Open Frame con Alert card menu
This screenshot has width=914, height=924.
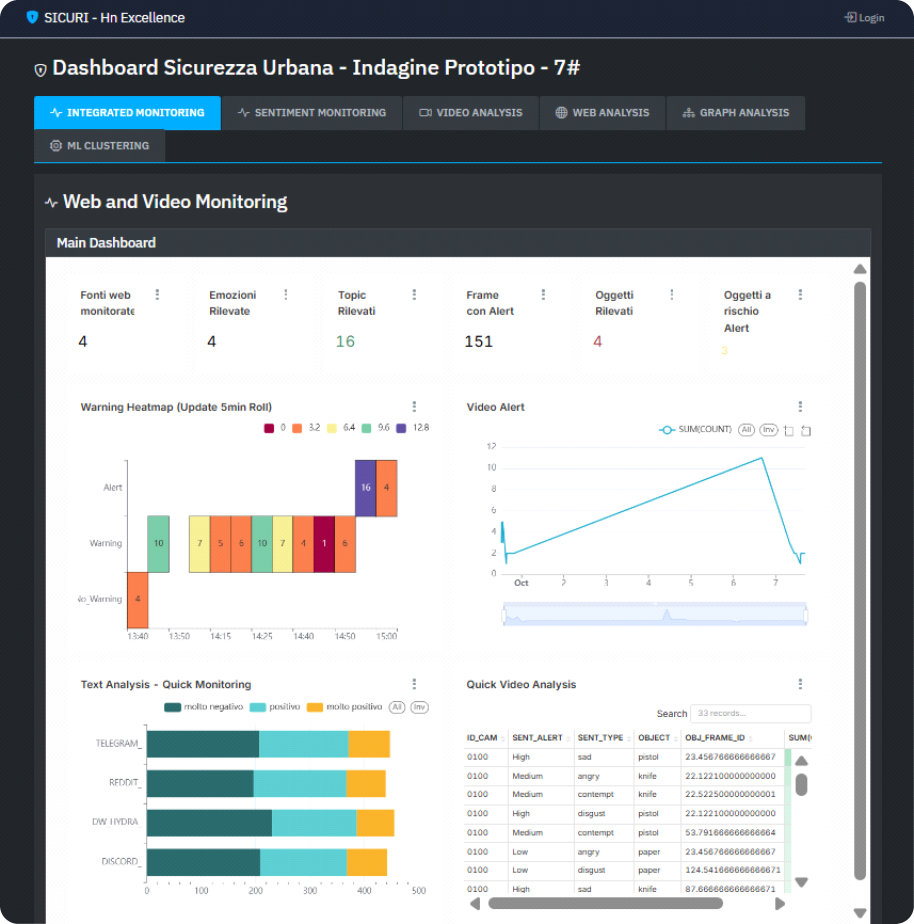543,295
